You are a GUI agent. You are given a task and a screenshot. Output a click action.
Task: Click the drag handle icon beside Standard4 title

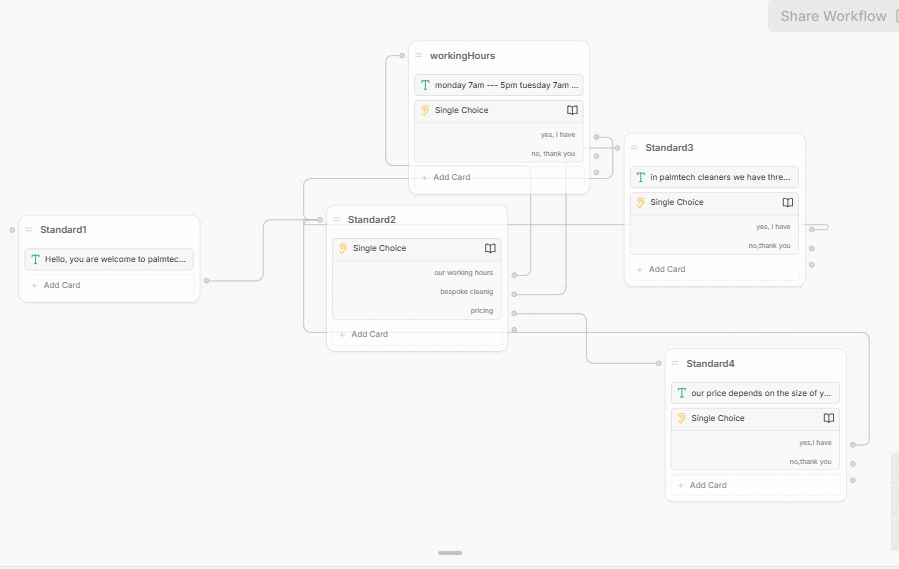675,363
